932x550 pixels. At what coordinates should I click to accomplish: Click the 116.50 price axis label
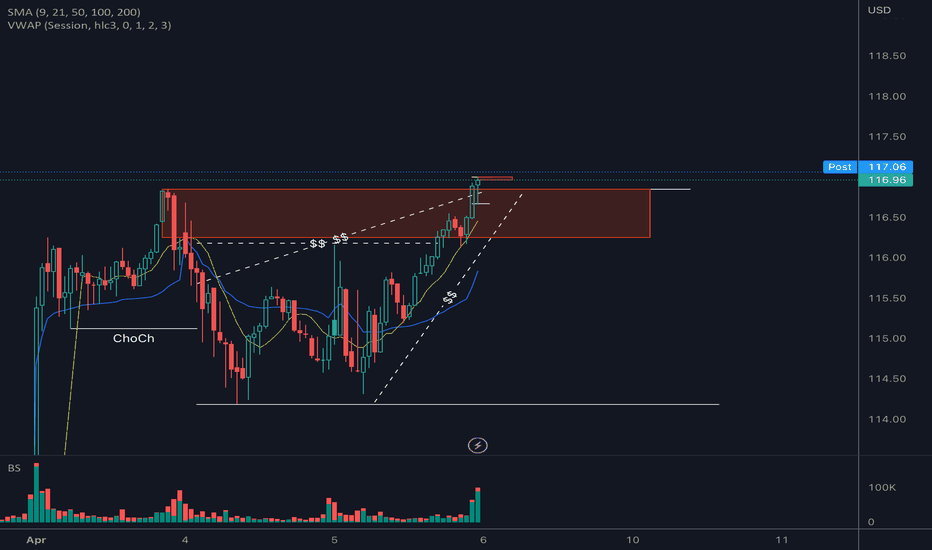[887, 218]
